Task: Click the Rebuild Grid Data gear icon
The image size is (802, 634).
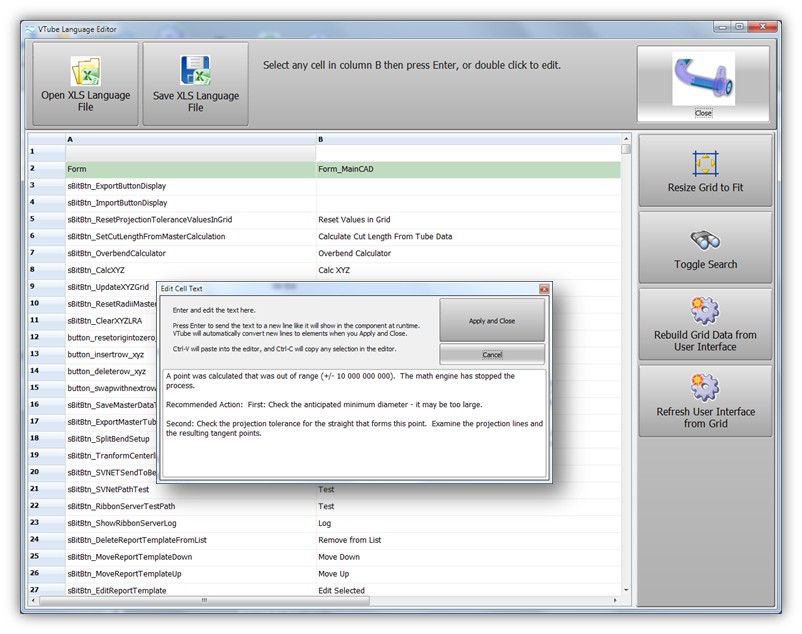Action: (x=705, y=310)
